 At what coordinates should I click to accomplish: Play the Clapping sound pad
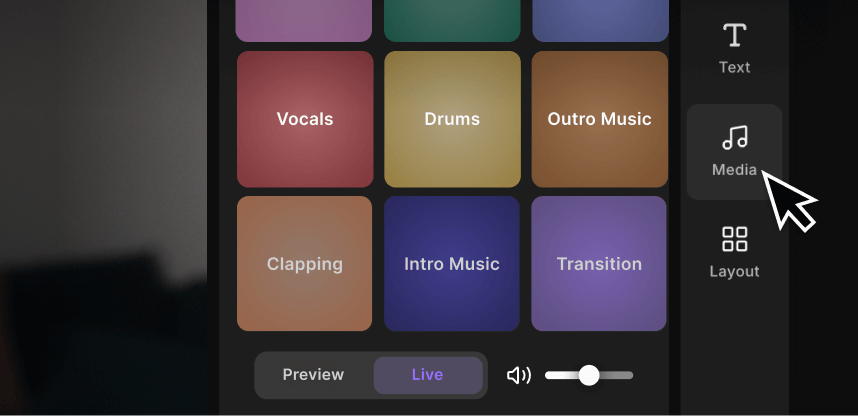(305, 264)
